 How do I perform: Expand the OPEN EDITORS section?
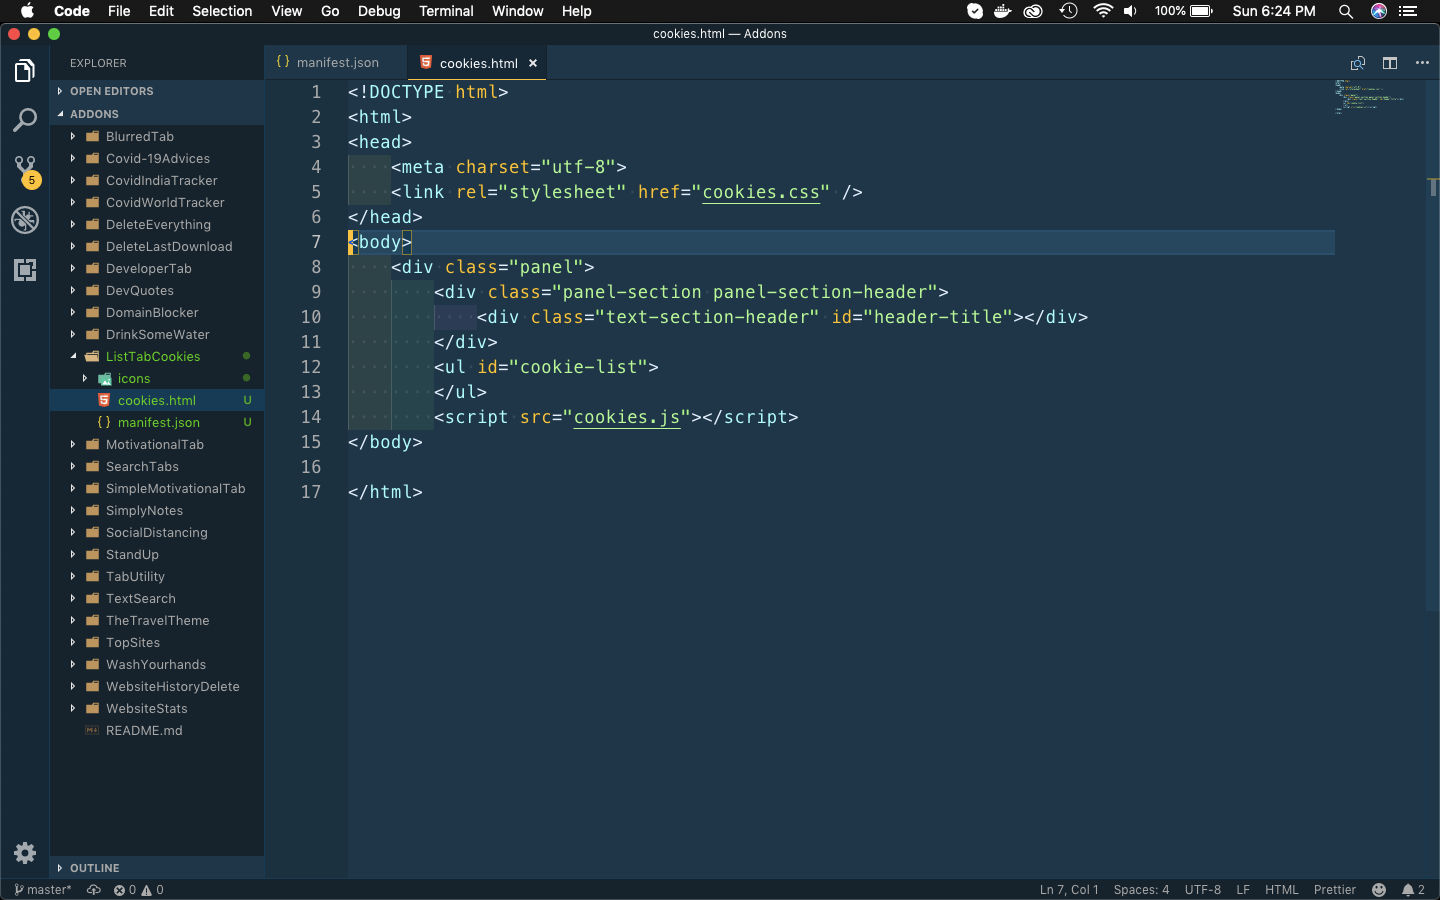(x=157, y=91)
